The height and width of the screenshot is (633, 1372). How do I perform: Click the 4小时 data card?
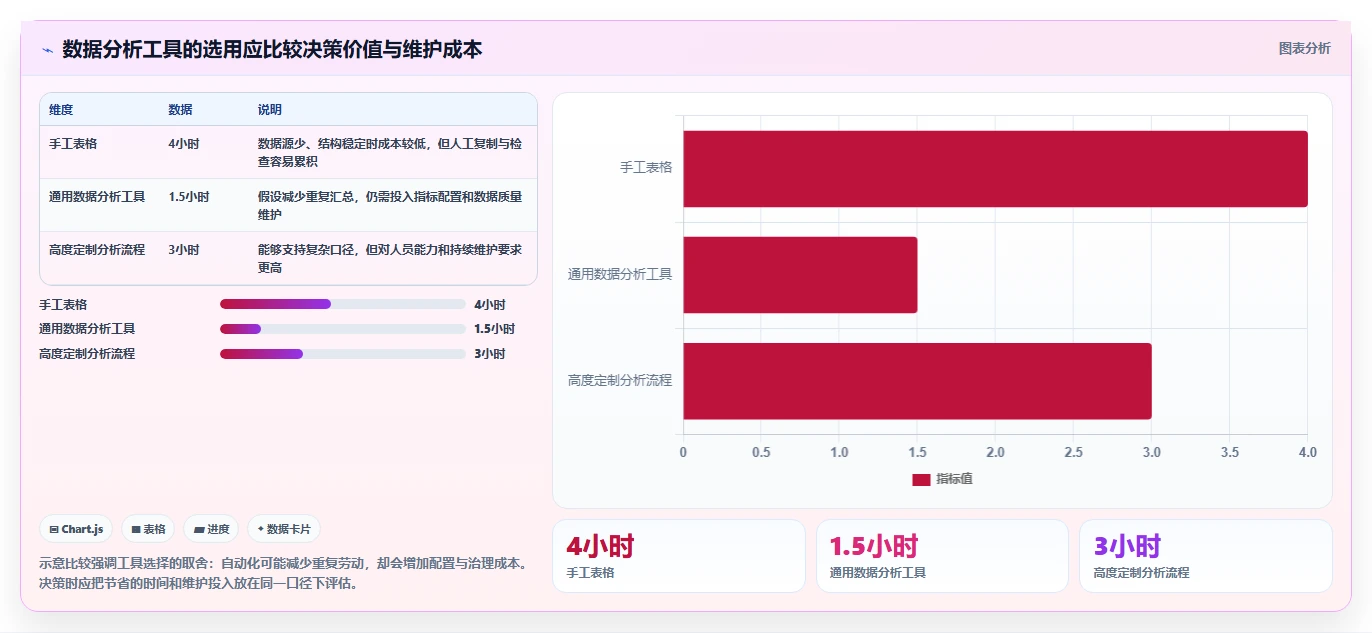tap(679, 556)
